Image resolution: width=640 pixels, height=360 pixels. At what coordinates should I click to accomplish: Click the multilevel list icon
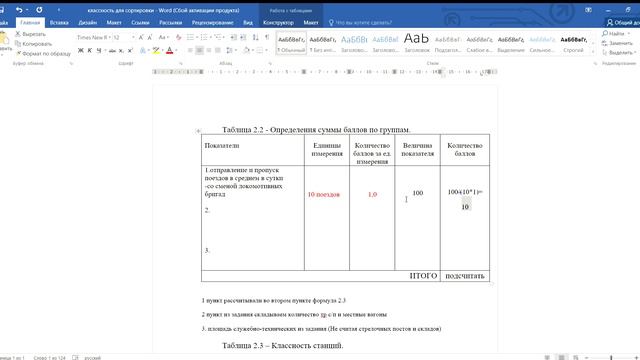pyautogui.click(x=218, y=37)
